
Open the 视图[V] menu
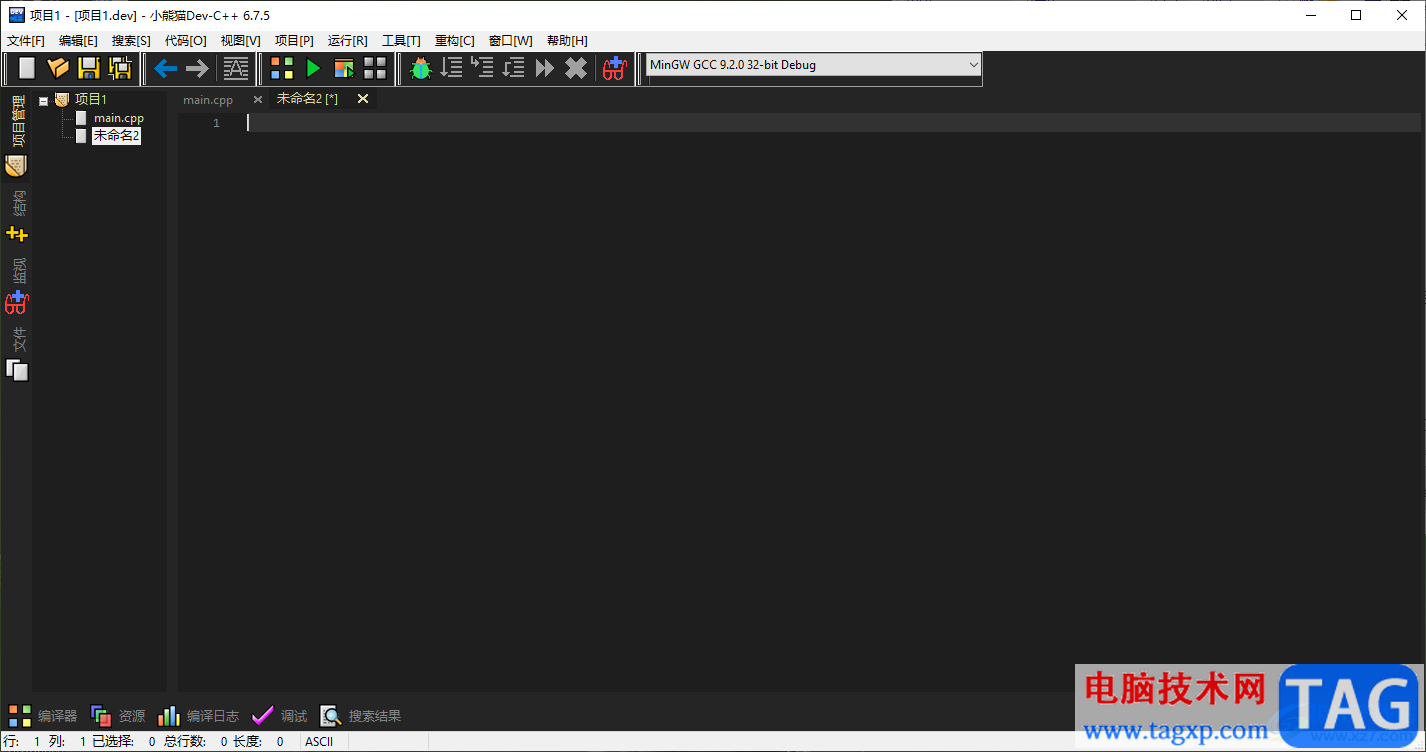pos(240,41)
